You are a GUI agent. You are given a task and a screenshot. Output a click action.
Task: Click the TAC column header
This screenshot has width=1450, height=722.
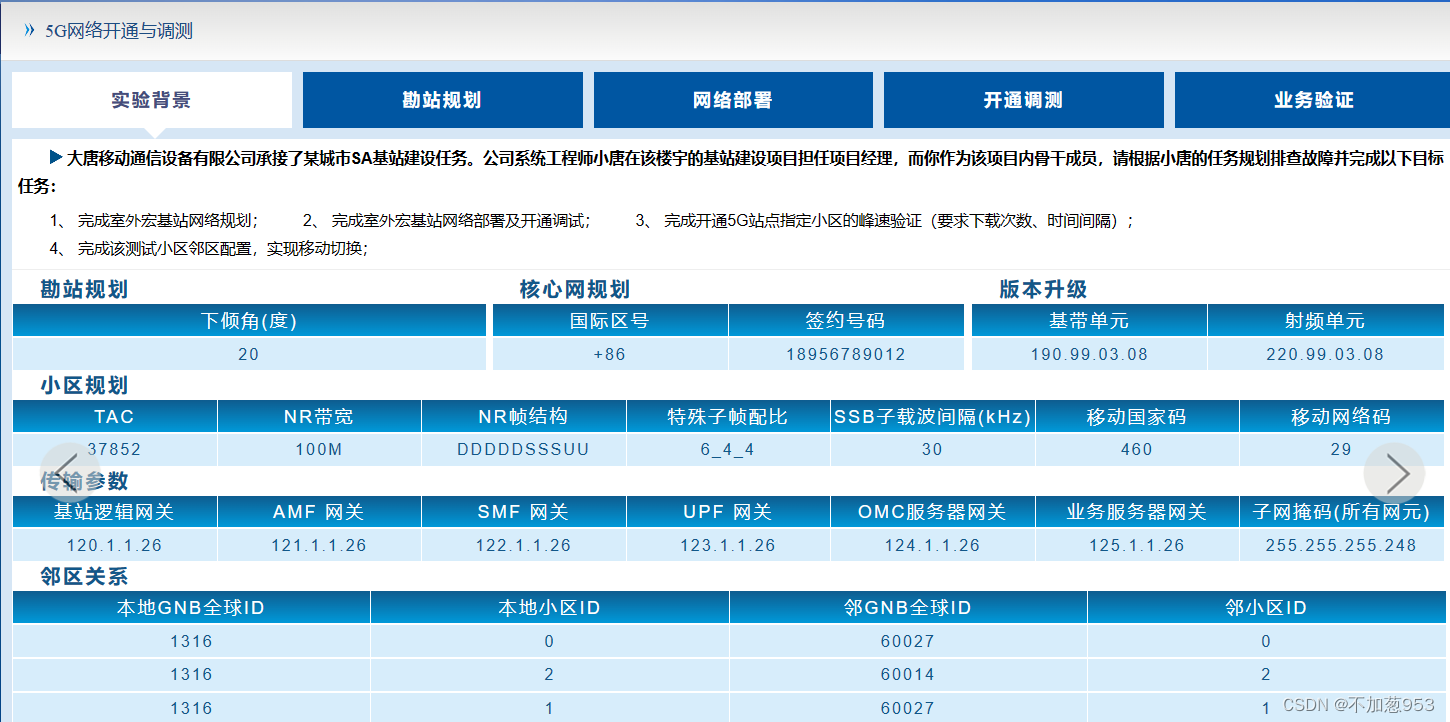pos(115,417)
